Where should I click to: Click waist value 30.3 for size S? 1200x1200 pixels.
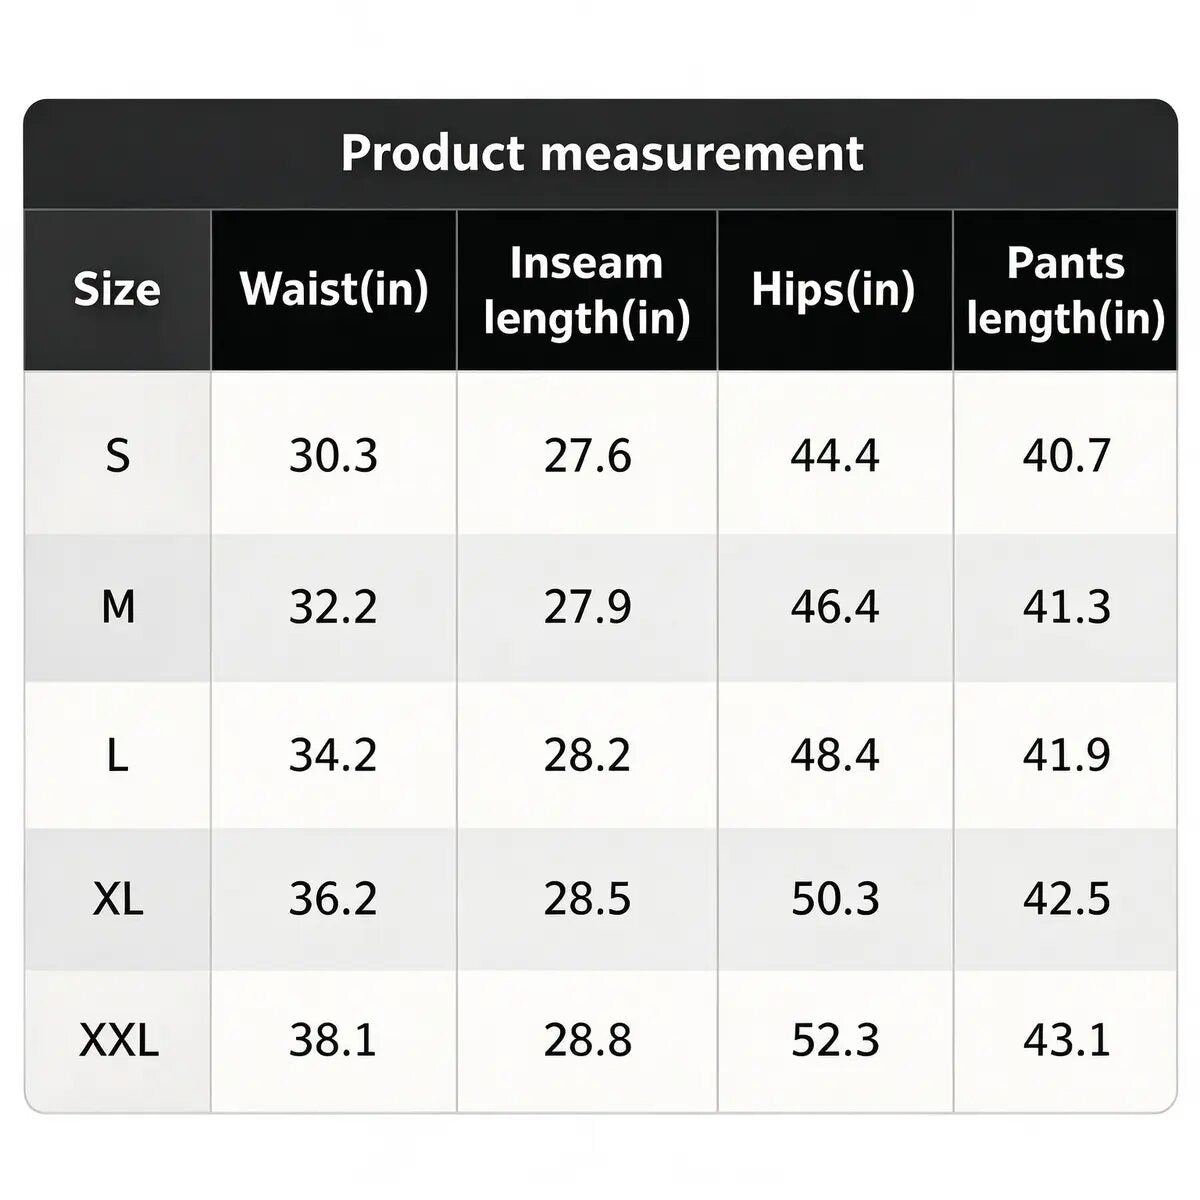click(x=334, y=456)
